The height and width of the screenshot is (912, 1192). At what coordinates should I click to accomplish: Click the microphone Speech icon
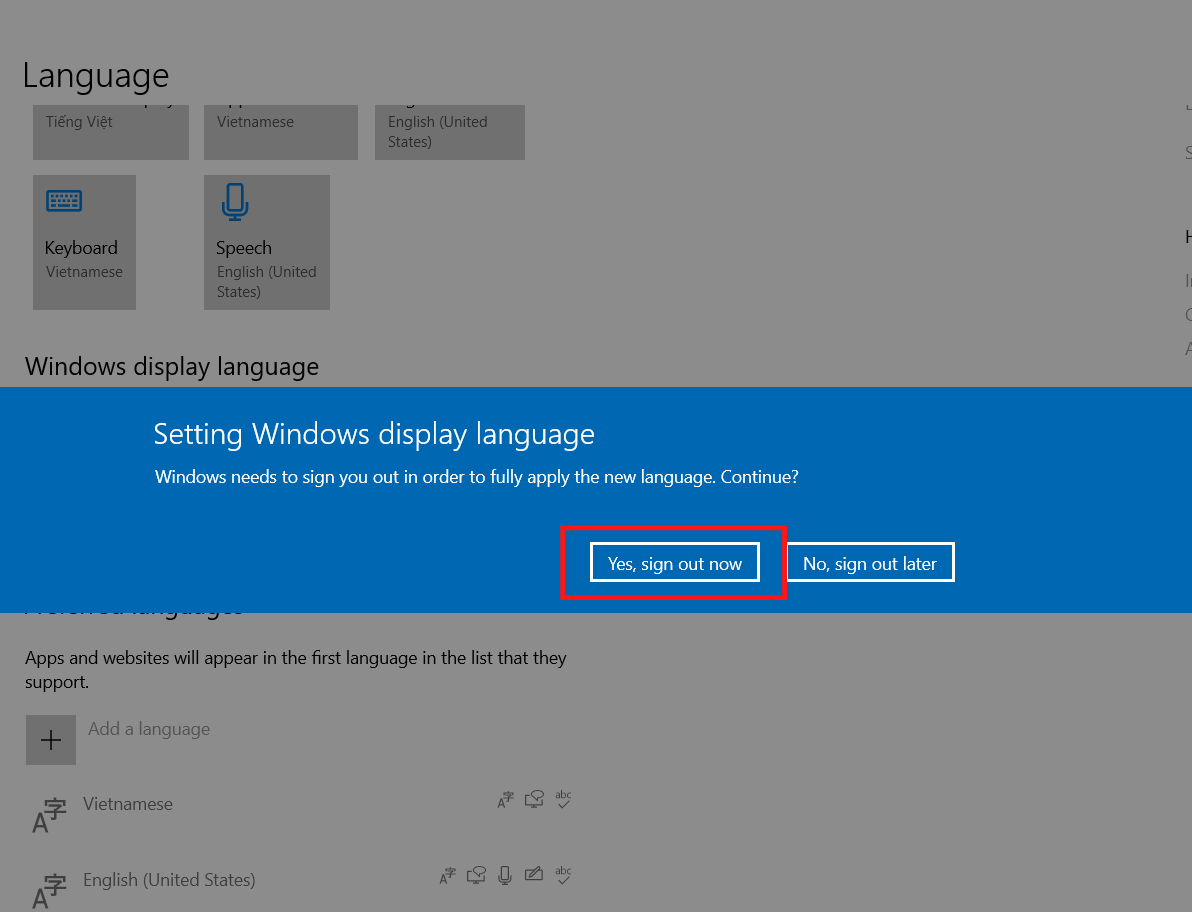tap(235, 202)
